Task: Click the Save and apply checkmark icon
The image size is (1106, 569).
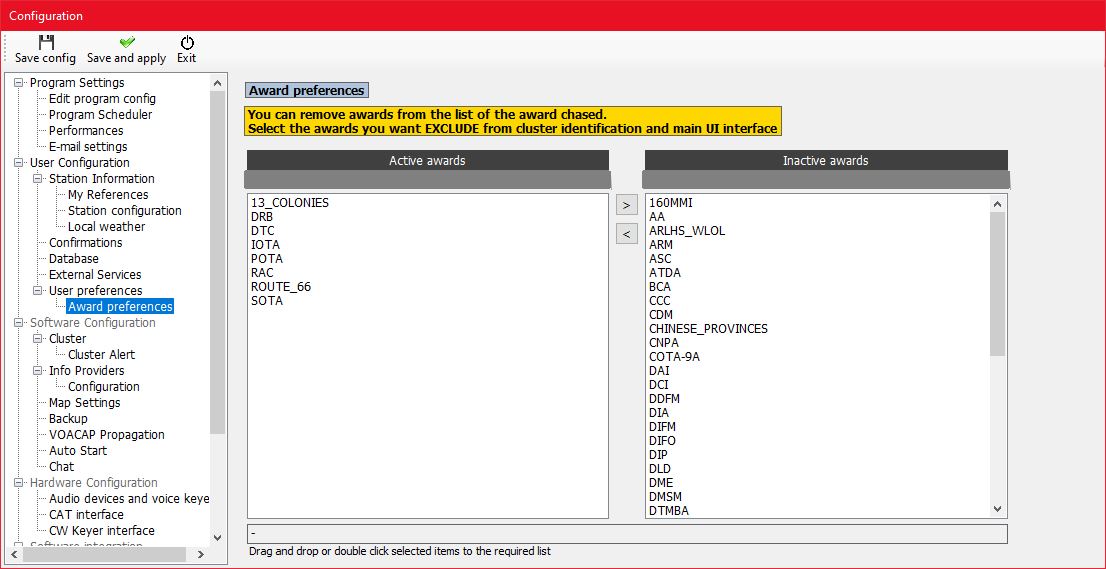Action: [x=127, y=42]
